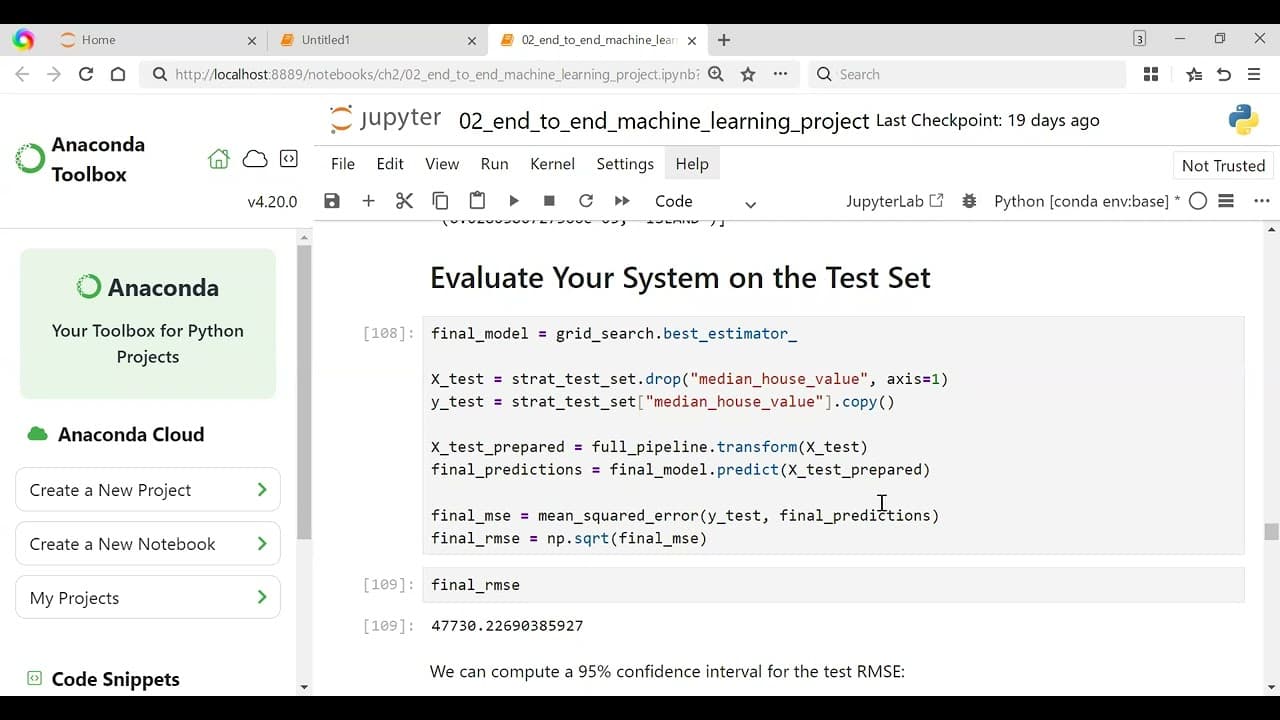The width and height of the screenshot is (1280, 720).
Task: Bookmark this page with star icon
Action: point(748,74)
